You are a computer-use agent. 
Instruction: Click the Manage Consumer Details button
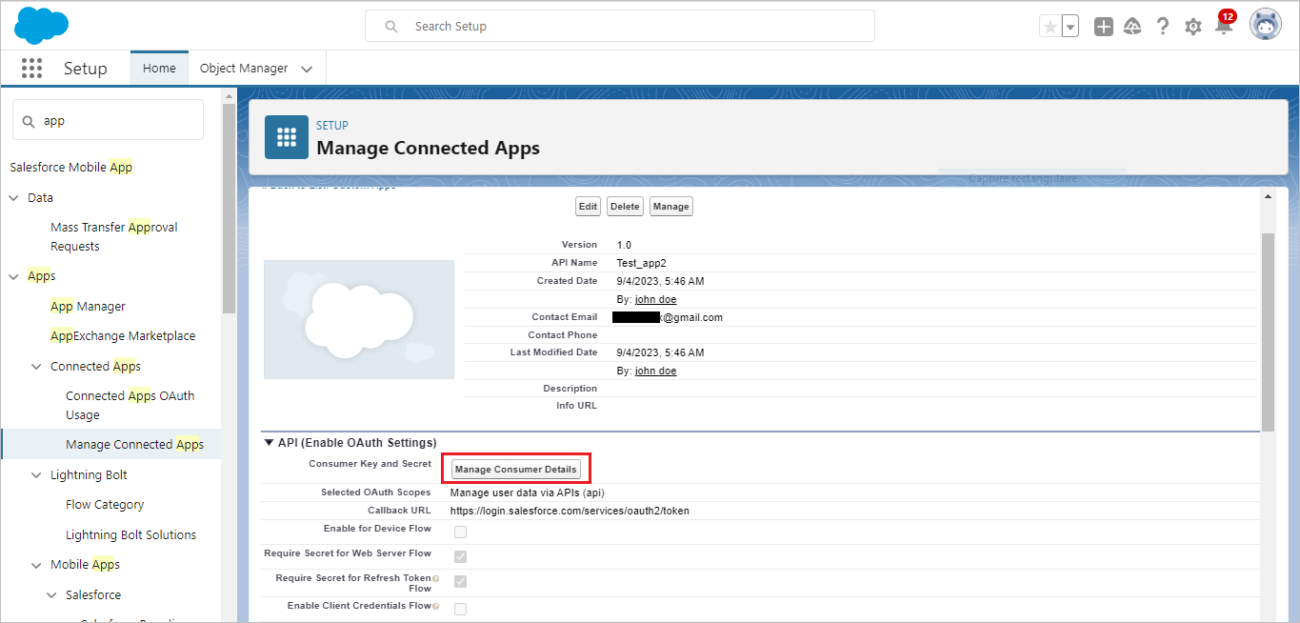[x=515, y=469]
